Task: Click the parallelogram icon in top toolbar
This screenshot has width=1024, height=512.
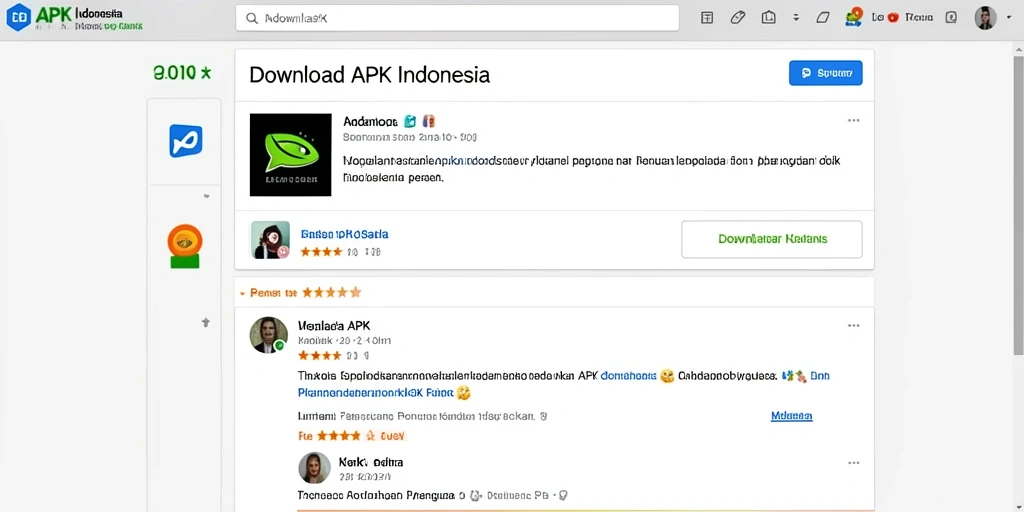Action: click(823, 18)
